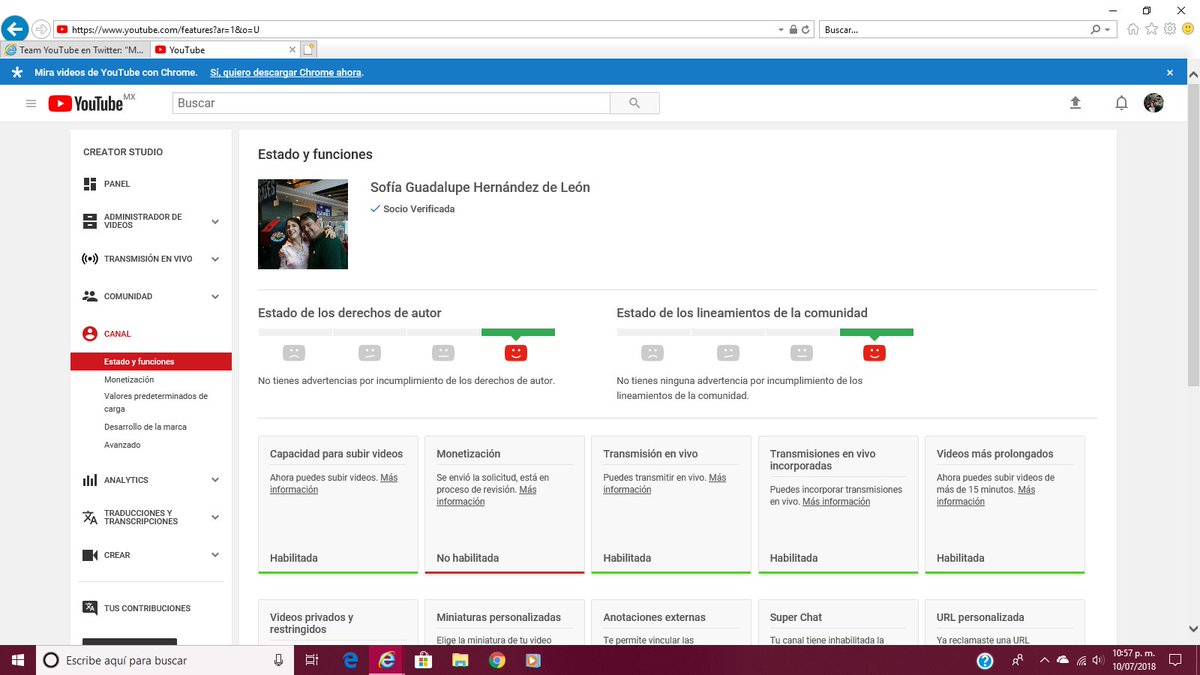The image size is (1200, 675).
Task: Click the browser refresh icon
Action: coord(806,30)
